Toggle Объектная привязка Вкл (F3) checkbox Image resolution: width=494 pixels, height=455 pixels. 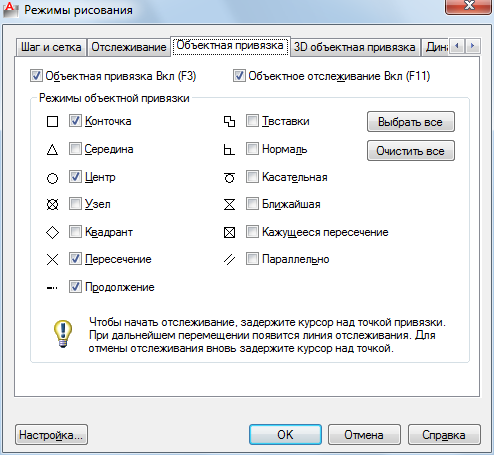coord(36,76)
